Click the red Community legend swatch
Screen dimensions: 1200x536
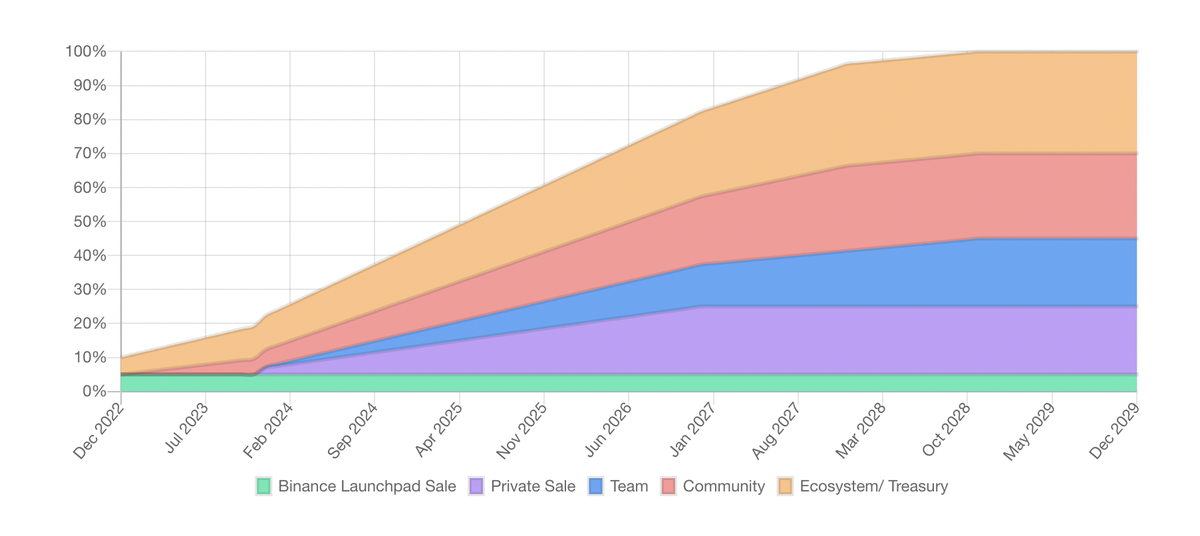tap(669, 487)
